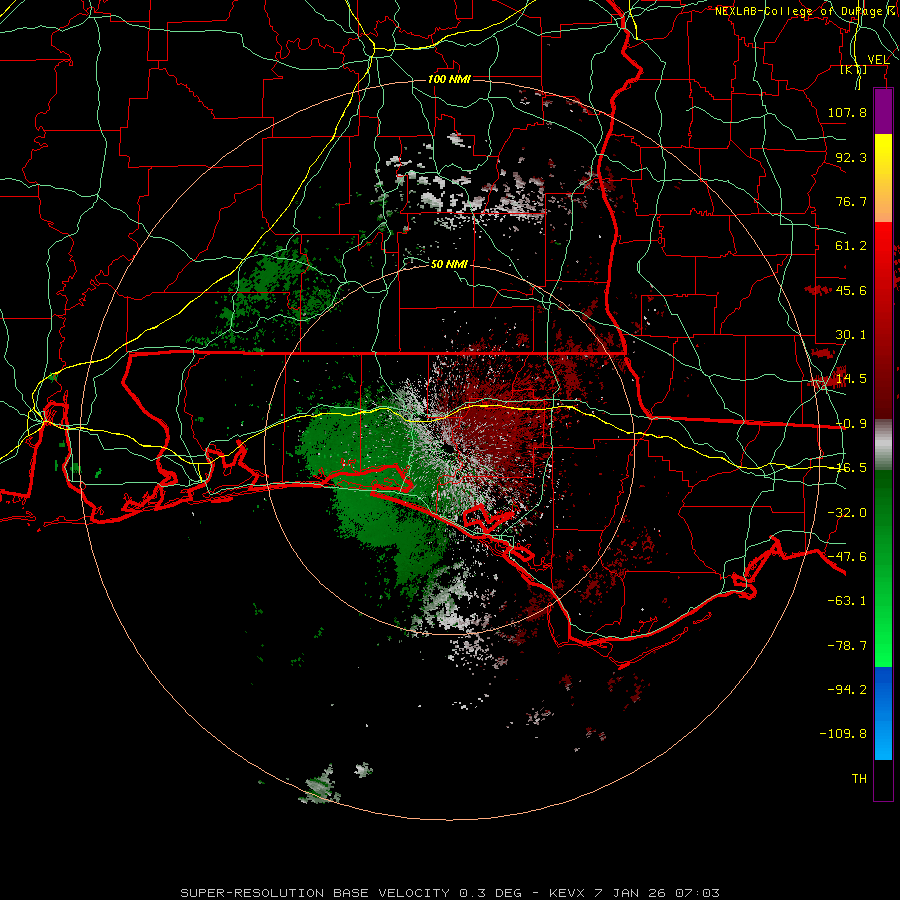Click the -94.2 legend value
This screenshot has height=900, width=900.
[x=847, y=689]
